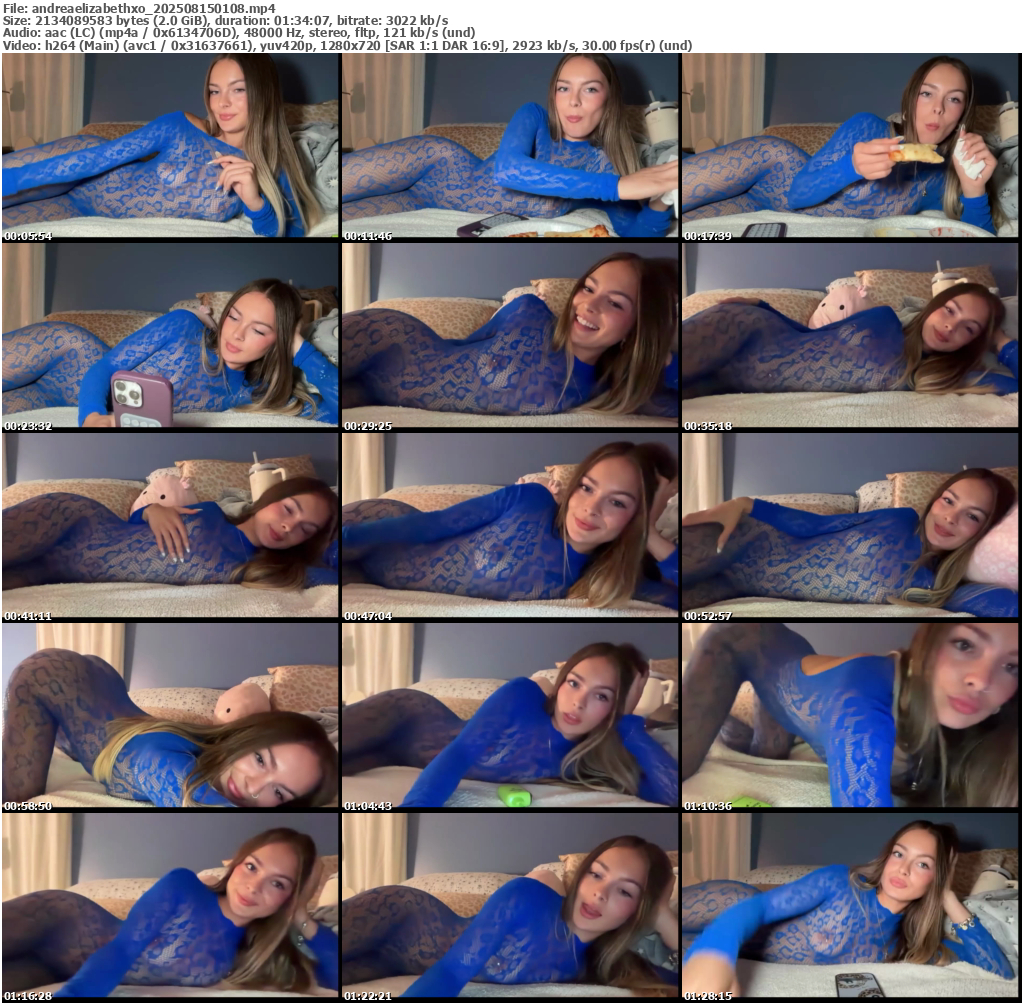1024x1003 pixels.
Task: Open the 00:47:04 preview thumbnail
Action: [510, 526]
